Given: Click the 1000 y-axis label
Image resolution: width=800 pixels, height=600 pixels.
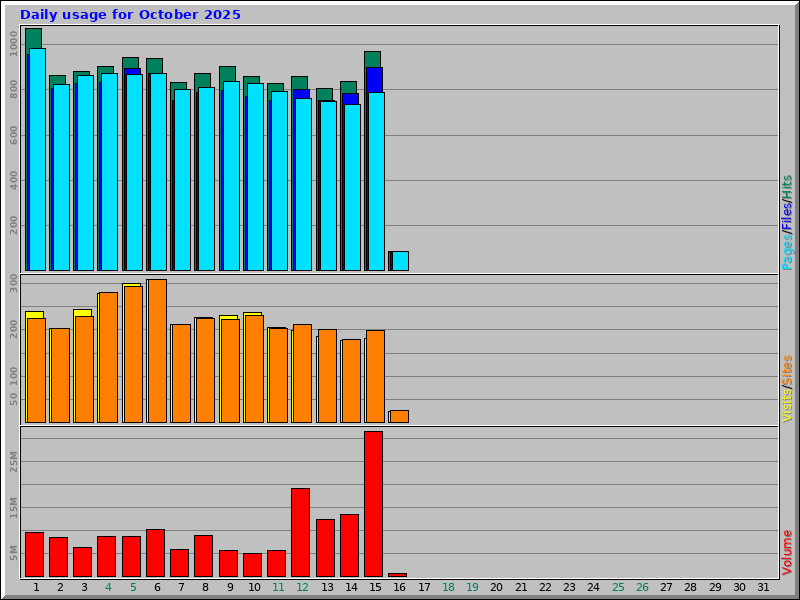Looking at the screenshot, I should pos(13,42).
